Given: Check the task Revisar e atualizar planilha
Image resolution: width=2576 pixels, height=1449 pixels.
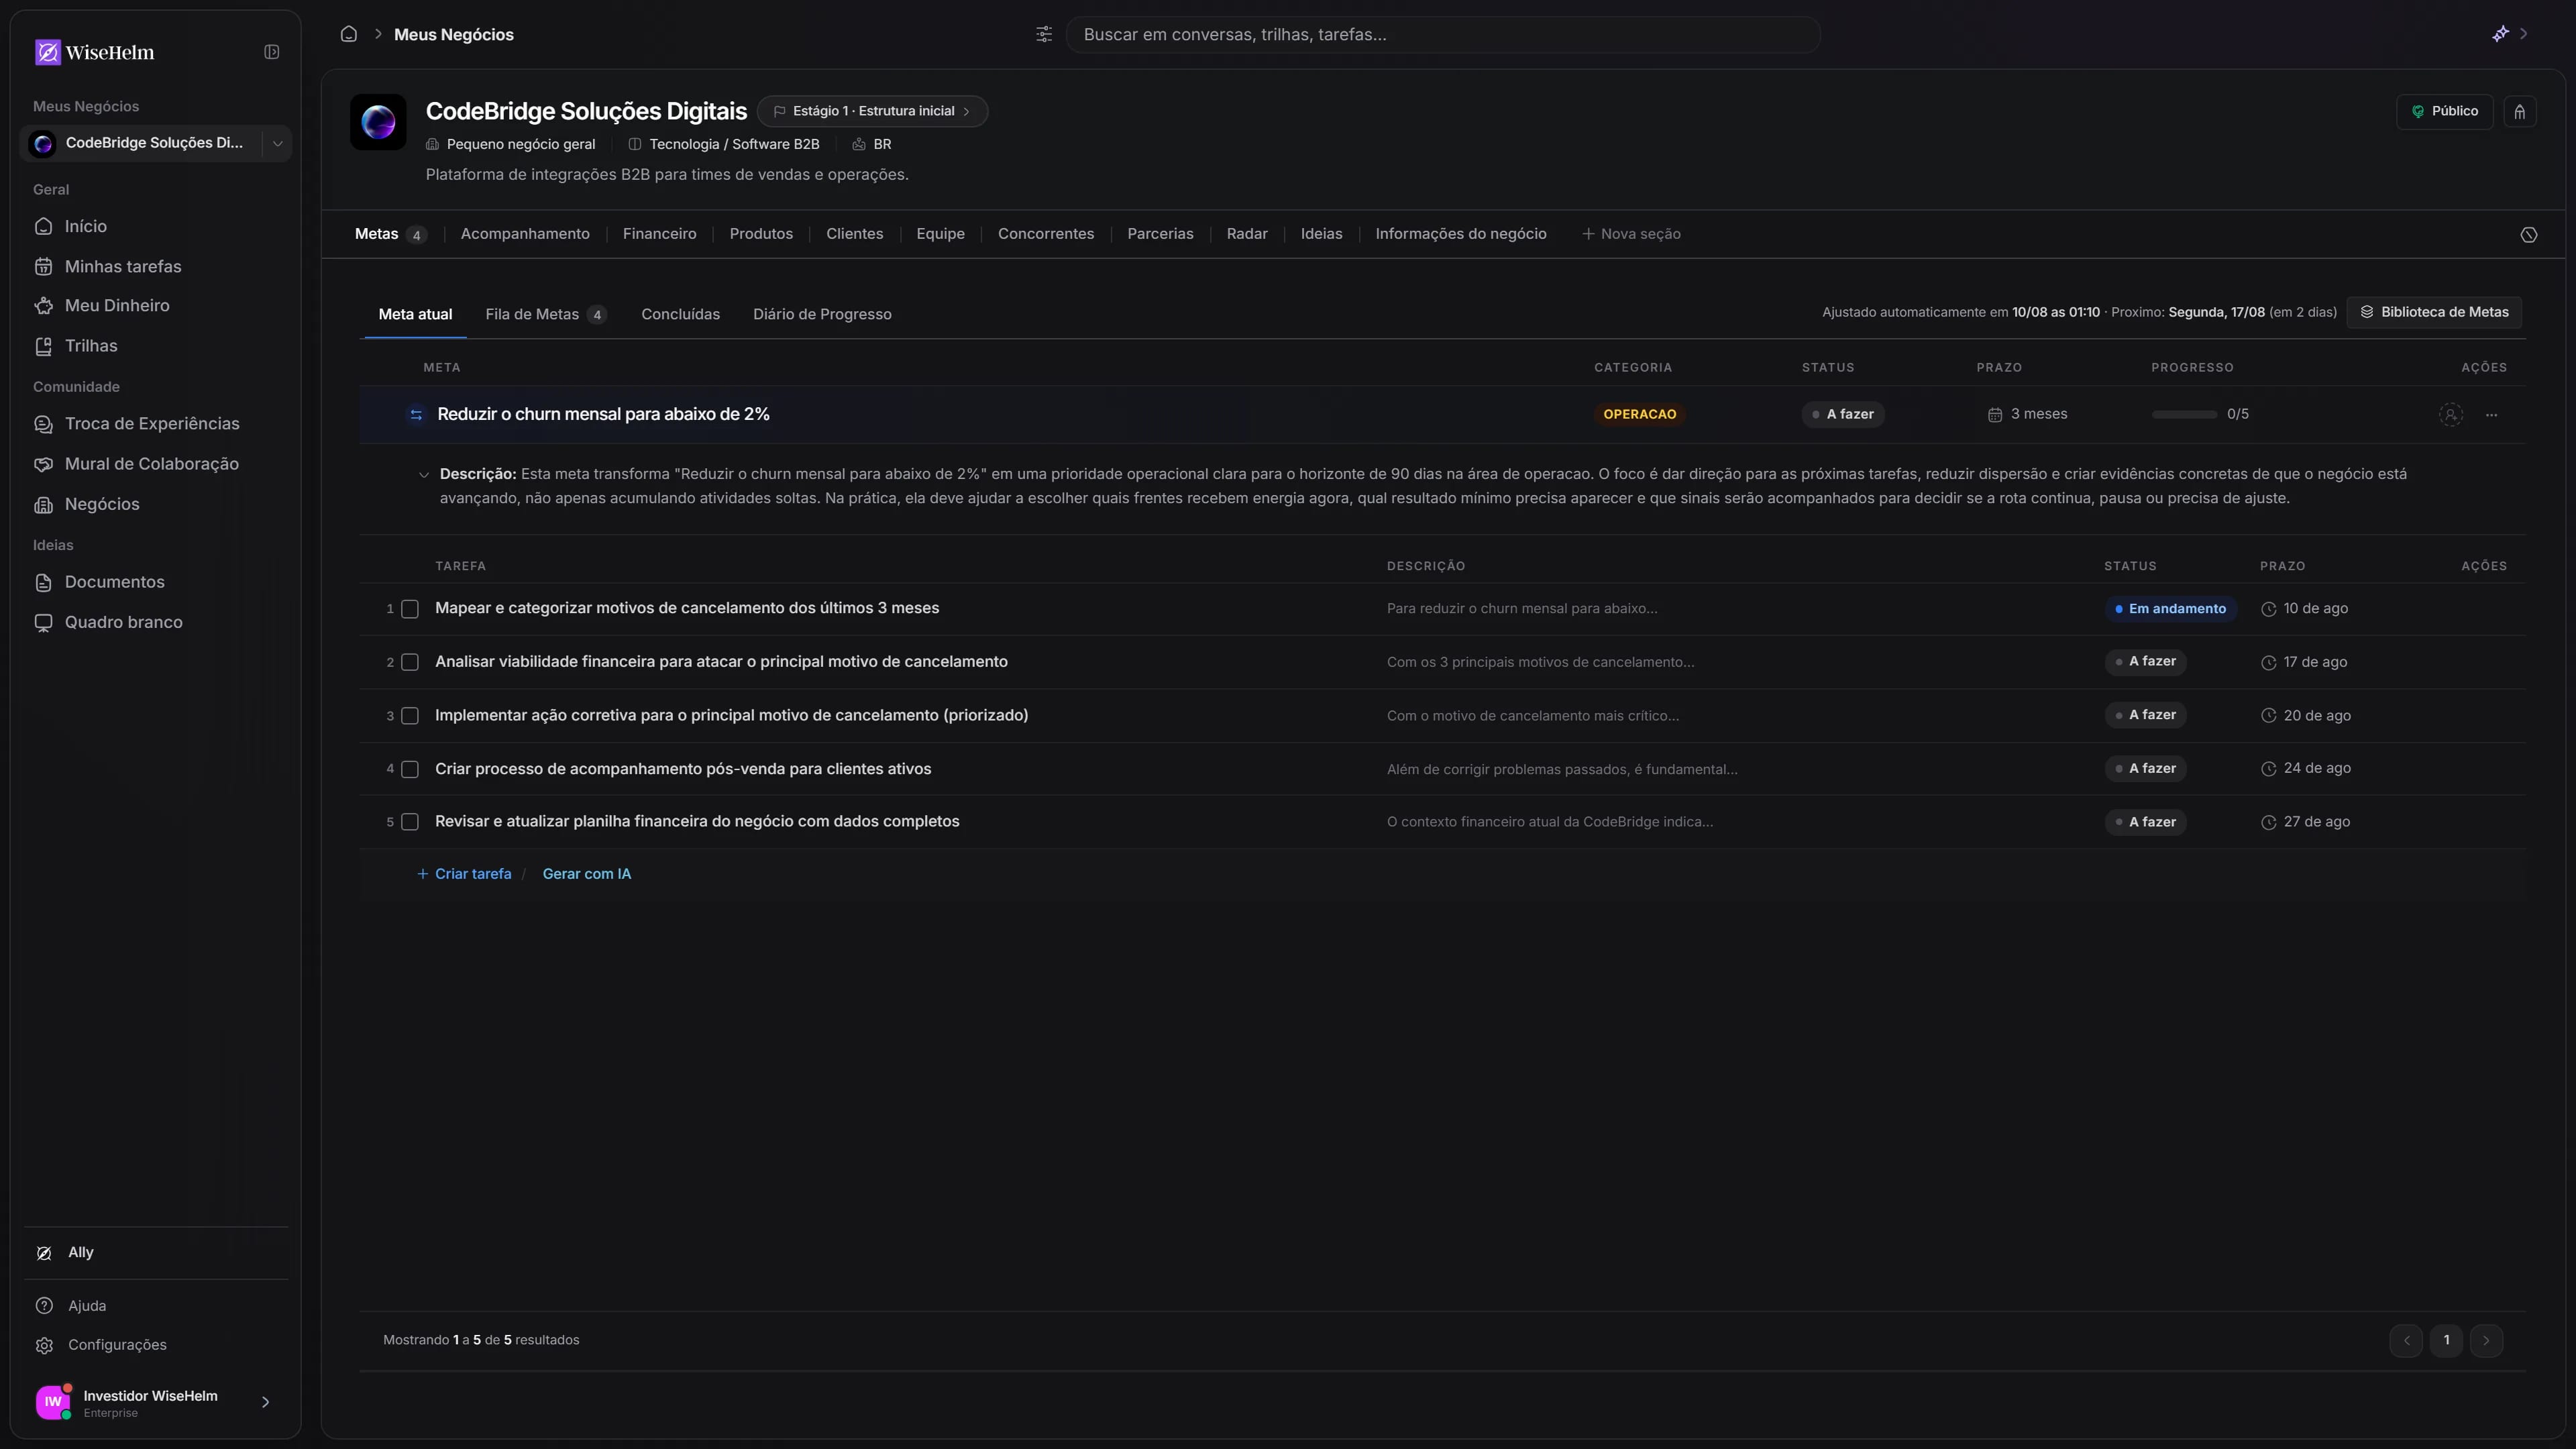Looking at the screenshot, I should coord(410,822).
